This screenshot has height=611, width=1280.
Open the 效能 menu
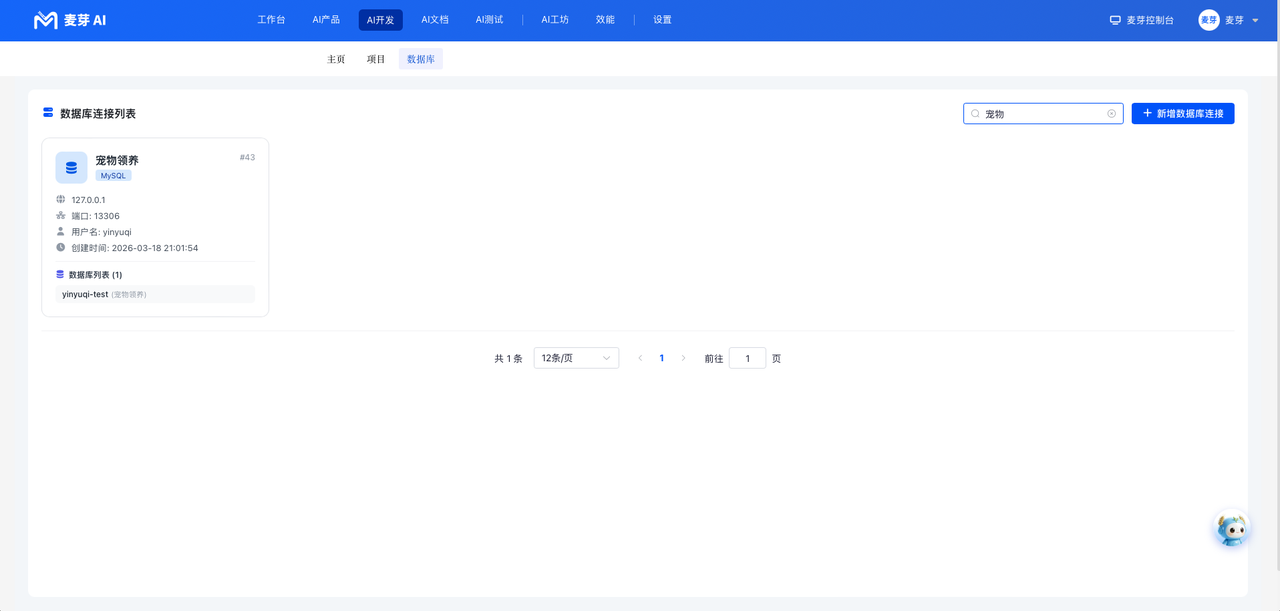(x=605, y=20)
